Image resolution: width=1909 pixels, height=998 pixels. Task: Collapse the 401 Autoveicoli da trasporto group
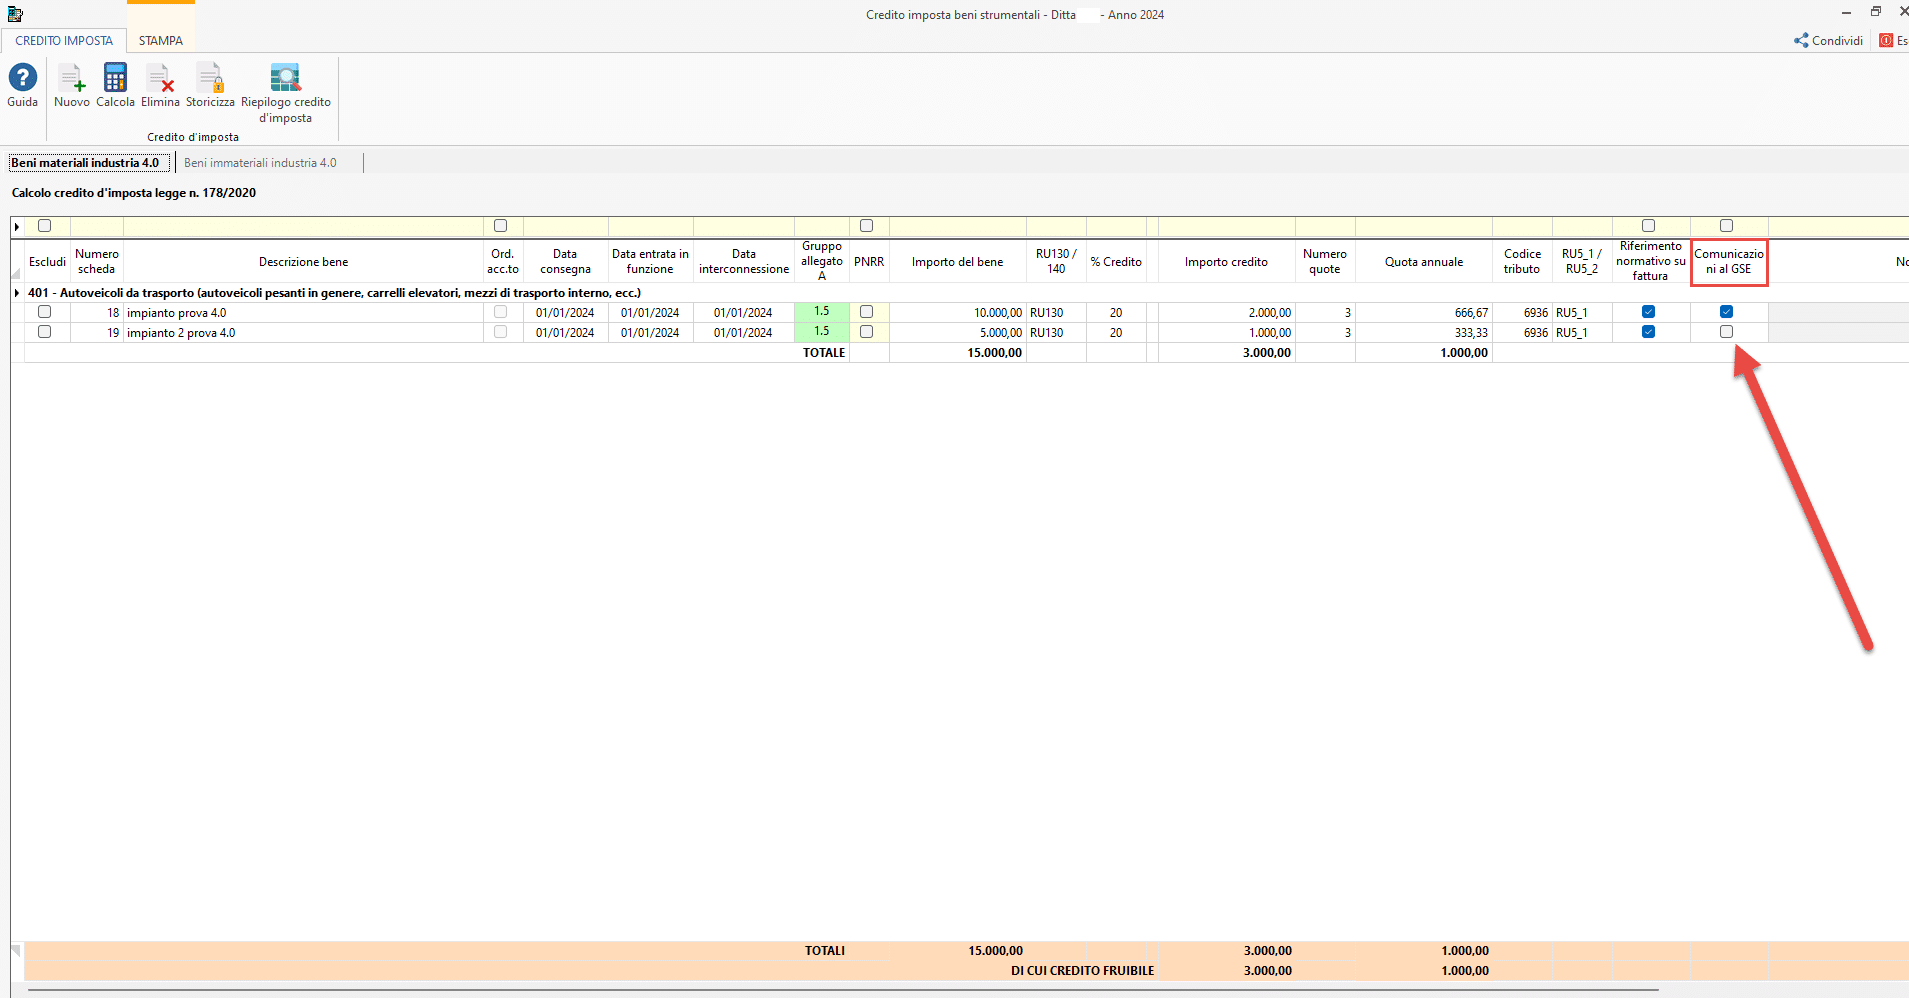pyautogui.click(x=17, y=293)
